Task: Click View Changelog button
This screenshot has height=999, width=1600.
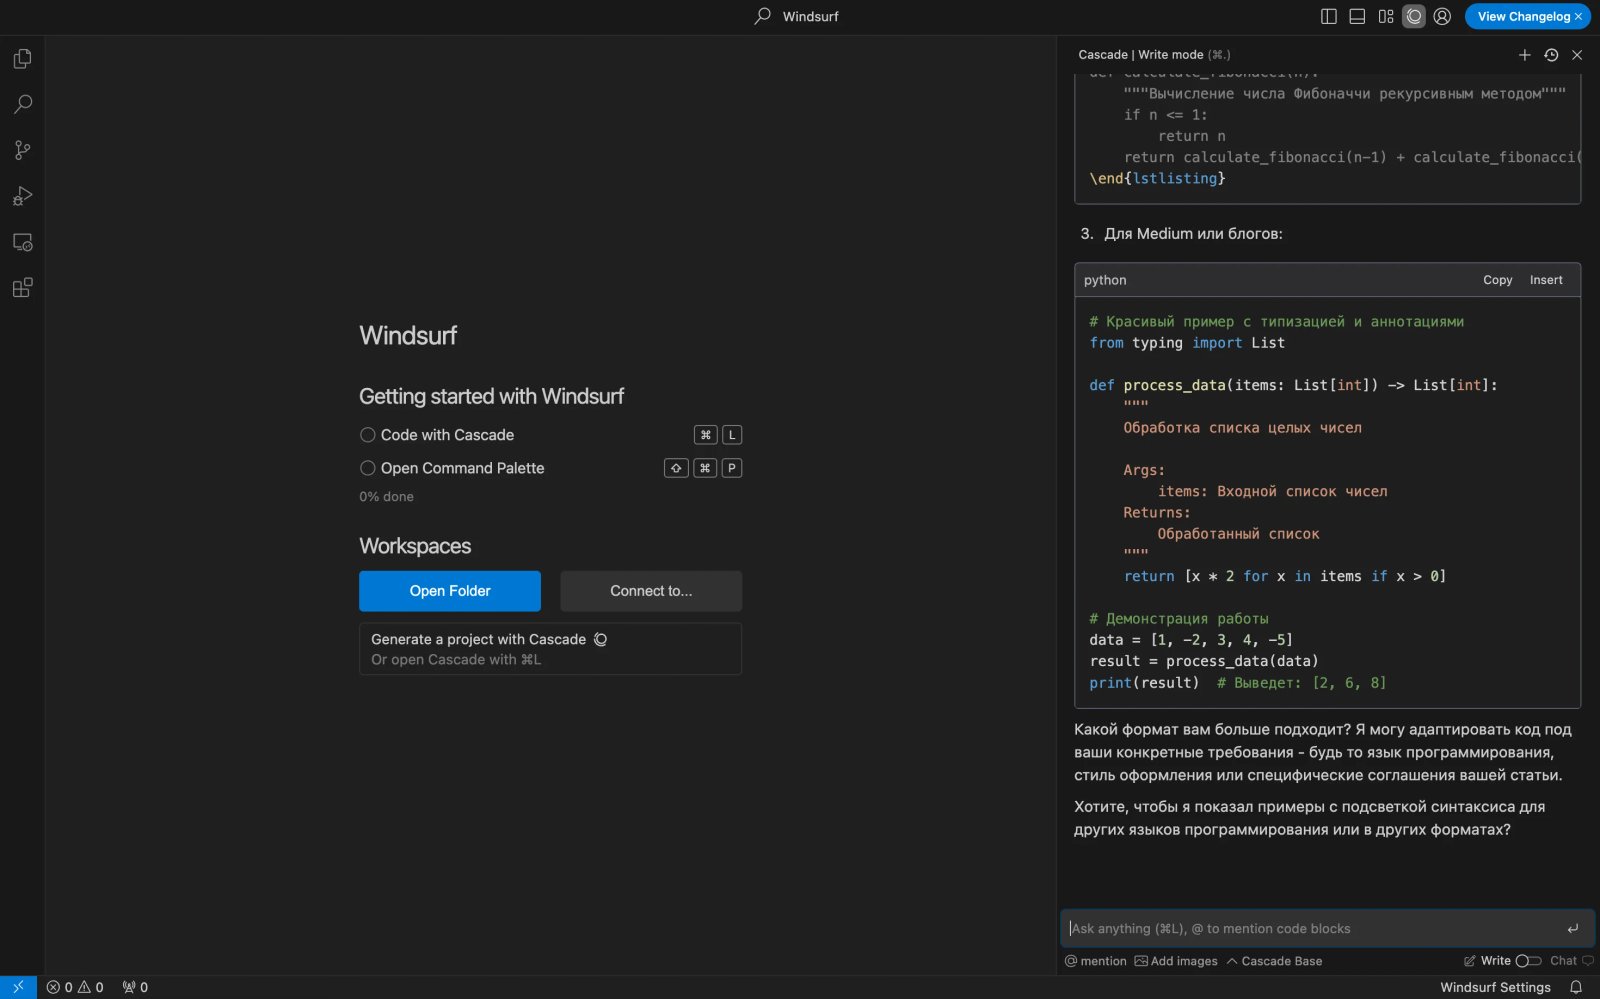Action: pyautogui.click(x=1523, y=16)
